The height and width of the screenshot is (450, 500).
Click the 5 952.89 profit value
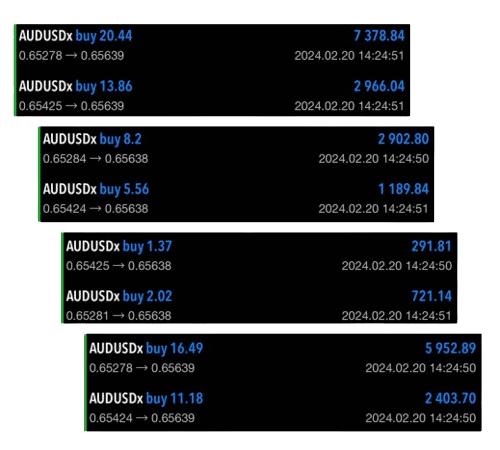450,348
